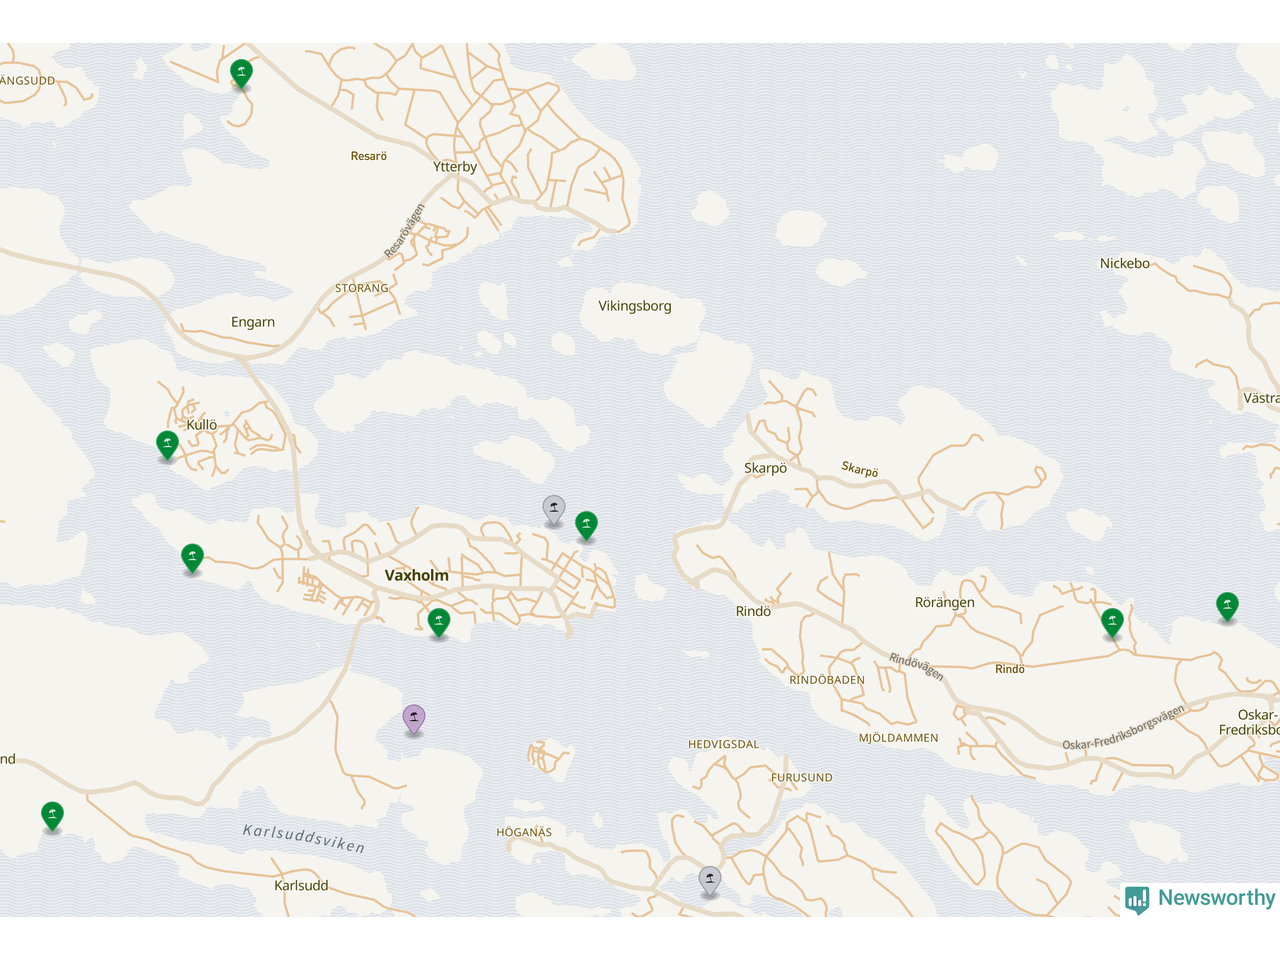Click the Rindövägen road label
1280x960 pixels.
[917, 667]
